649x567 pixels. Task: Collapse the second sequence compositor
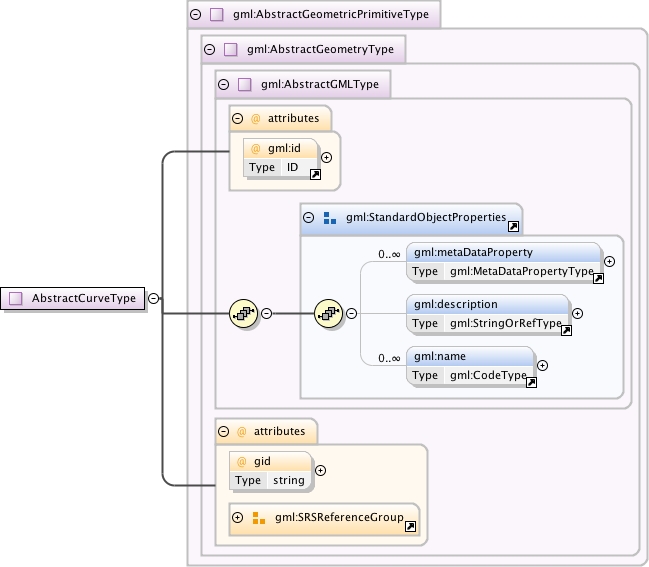click(351, 313)
